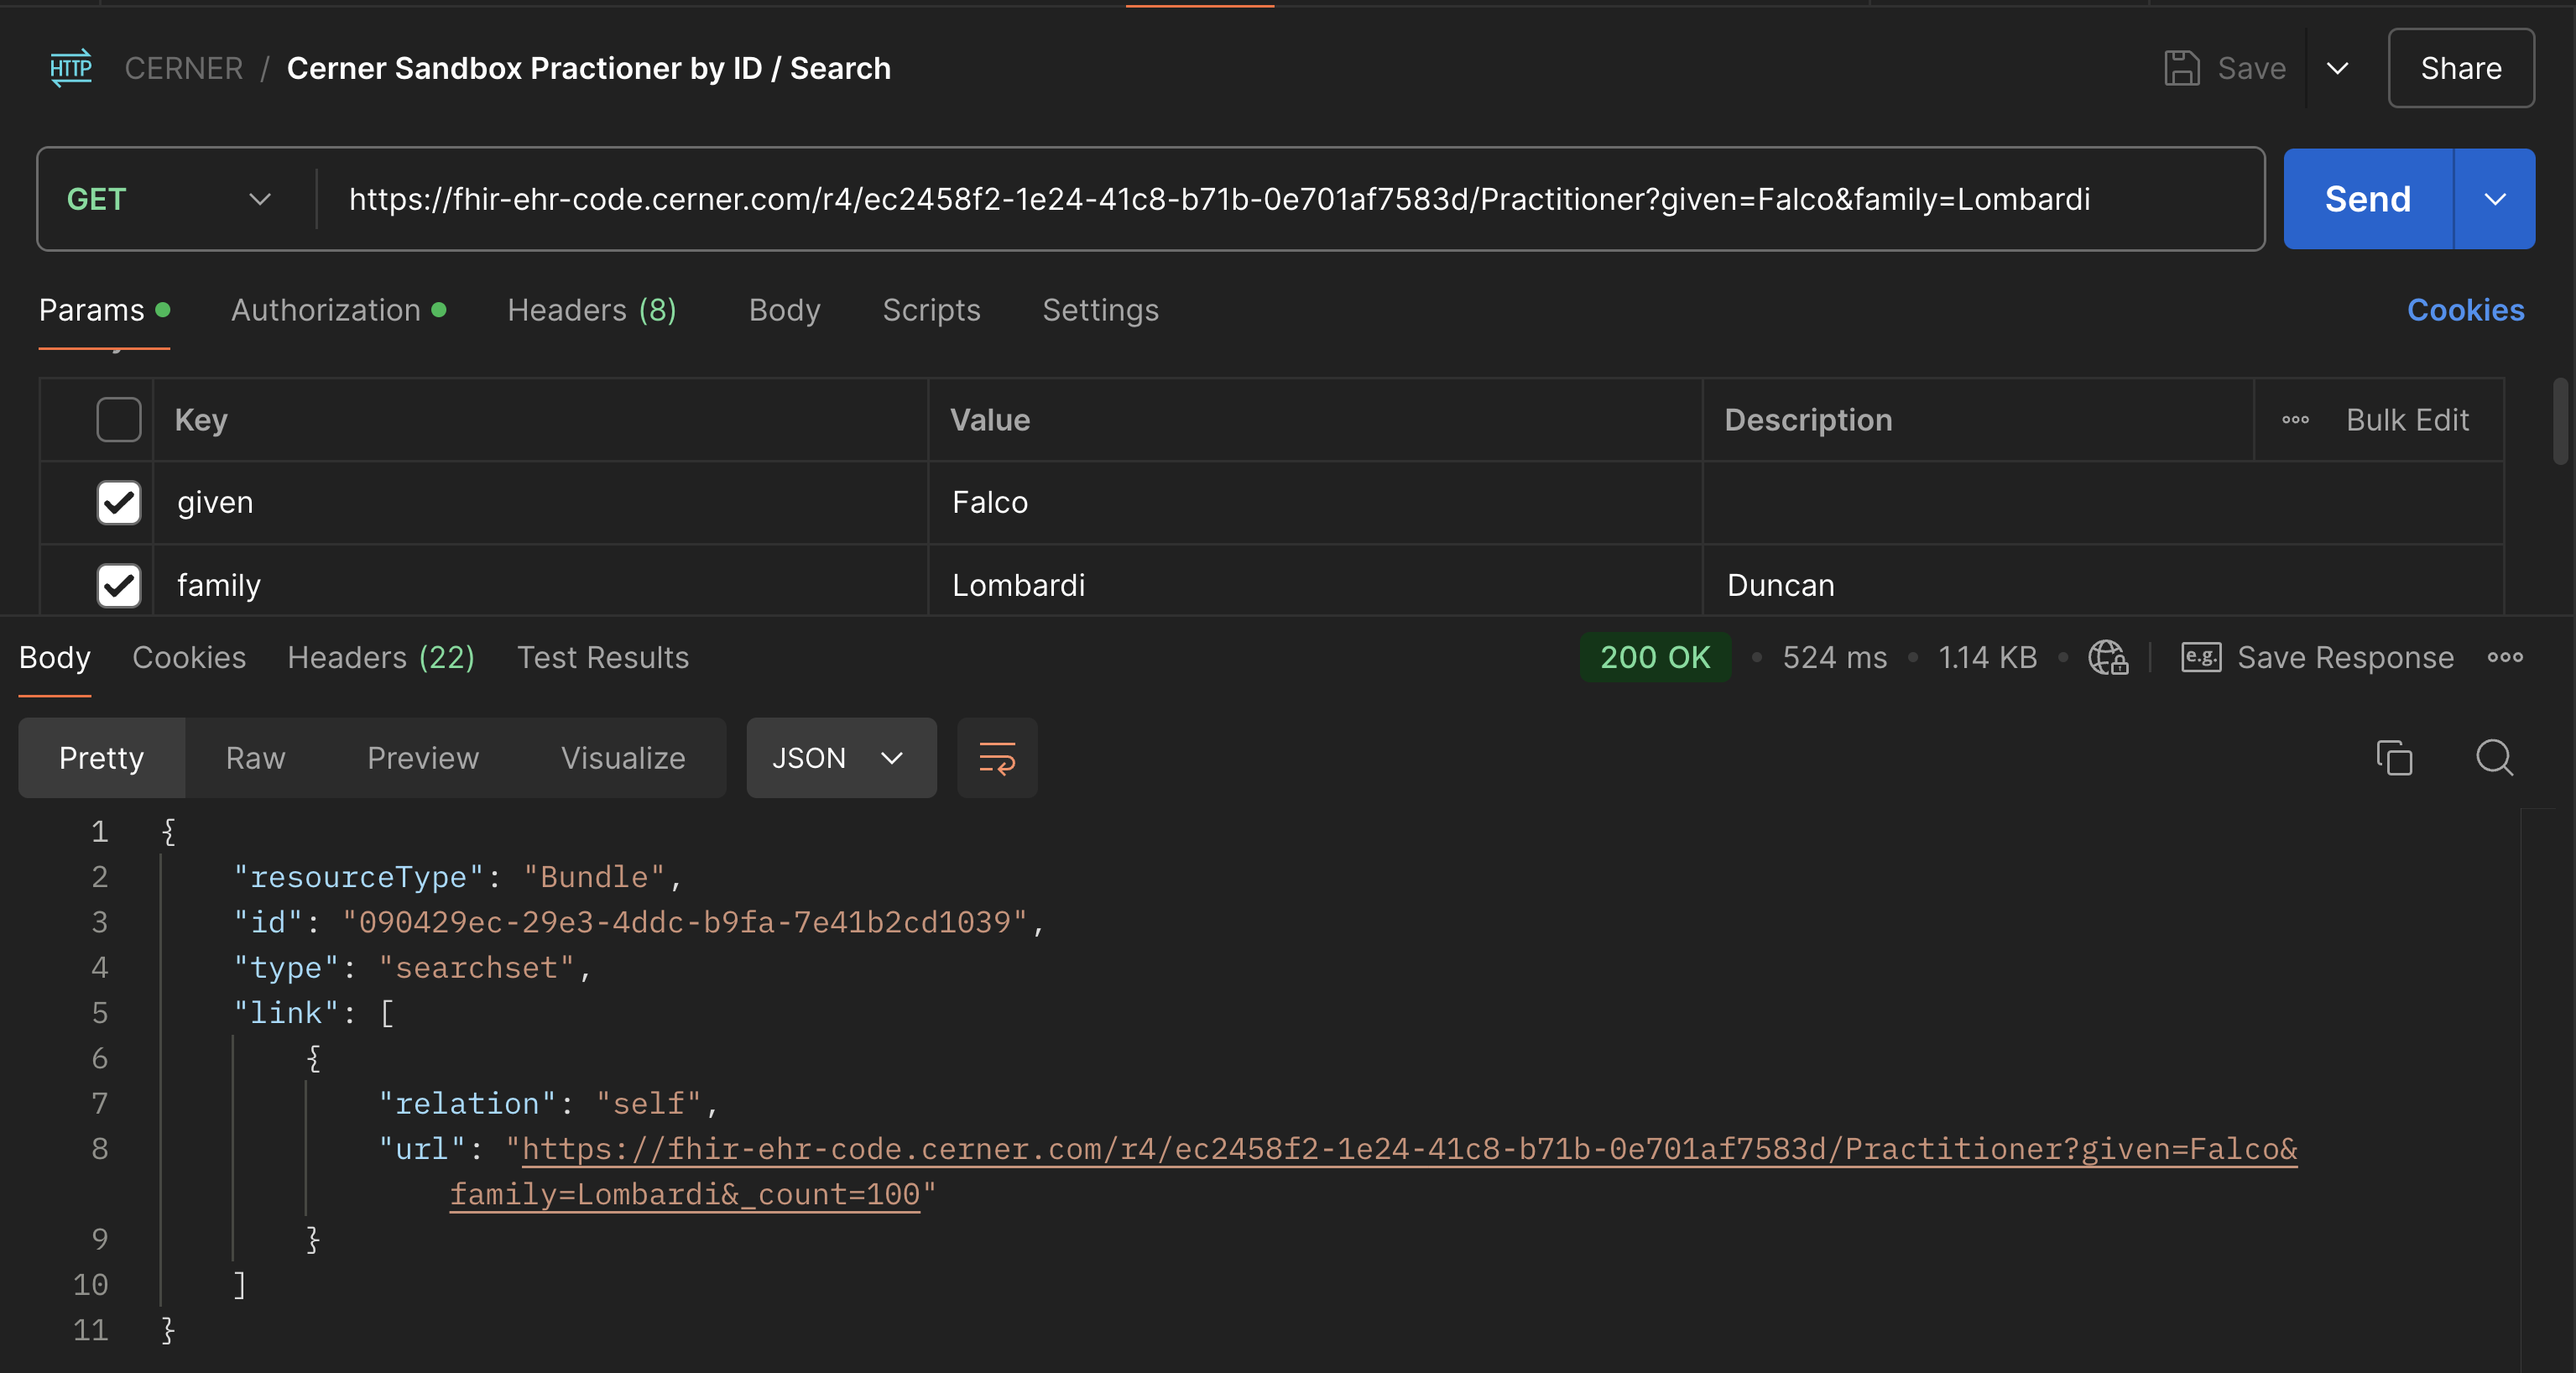This screenshot has width=2576, height=1373.
Task: Expand the Save options chevron
Action: (x=2337, y=68)
